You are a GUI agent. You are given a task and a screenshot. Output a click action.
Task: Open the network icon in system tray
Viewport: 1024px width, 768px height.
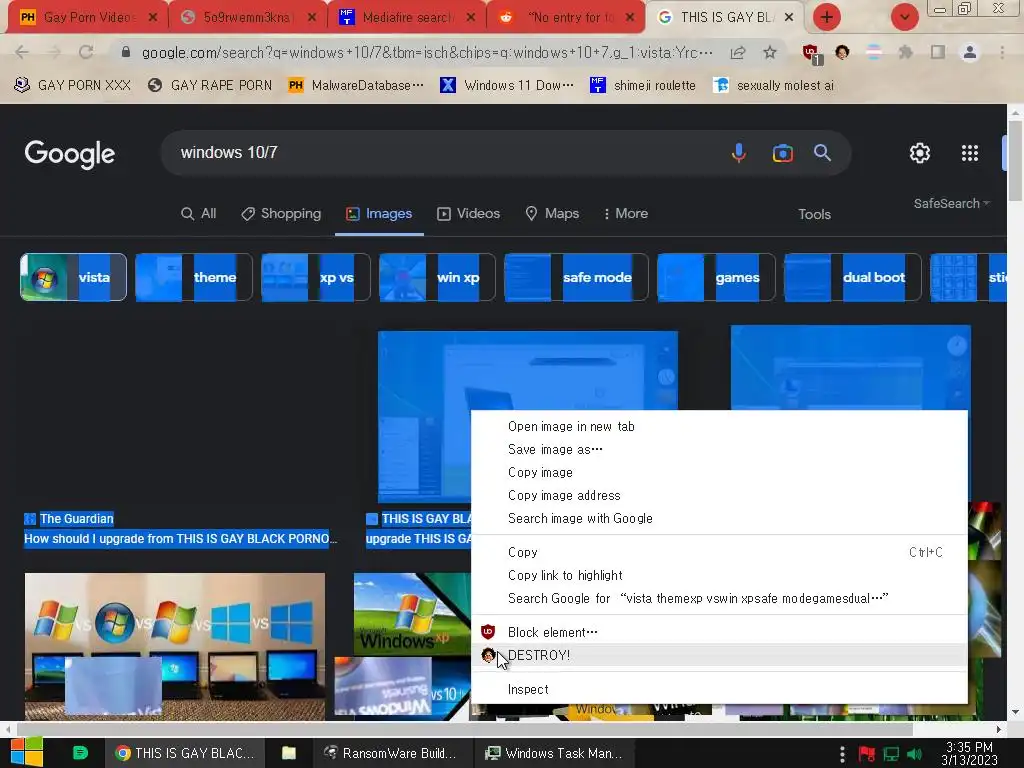pos(891,754)
